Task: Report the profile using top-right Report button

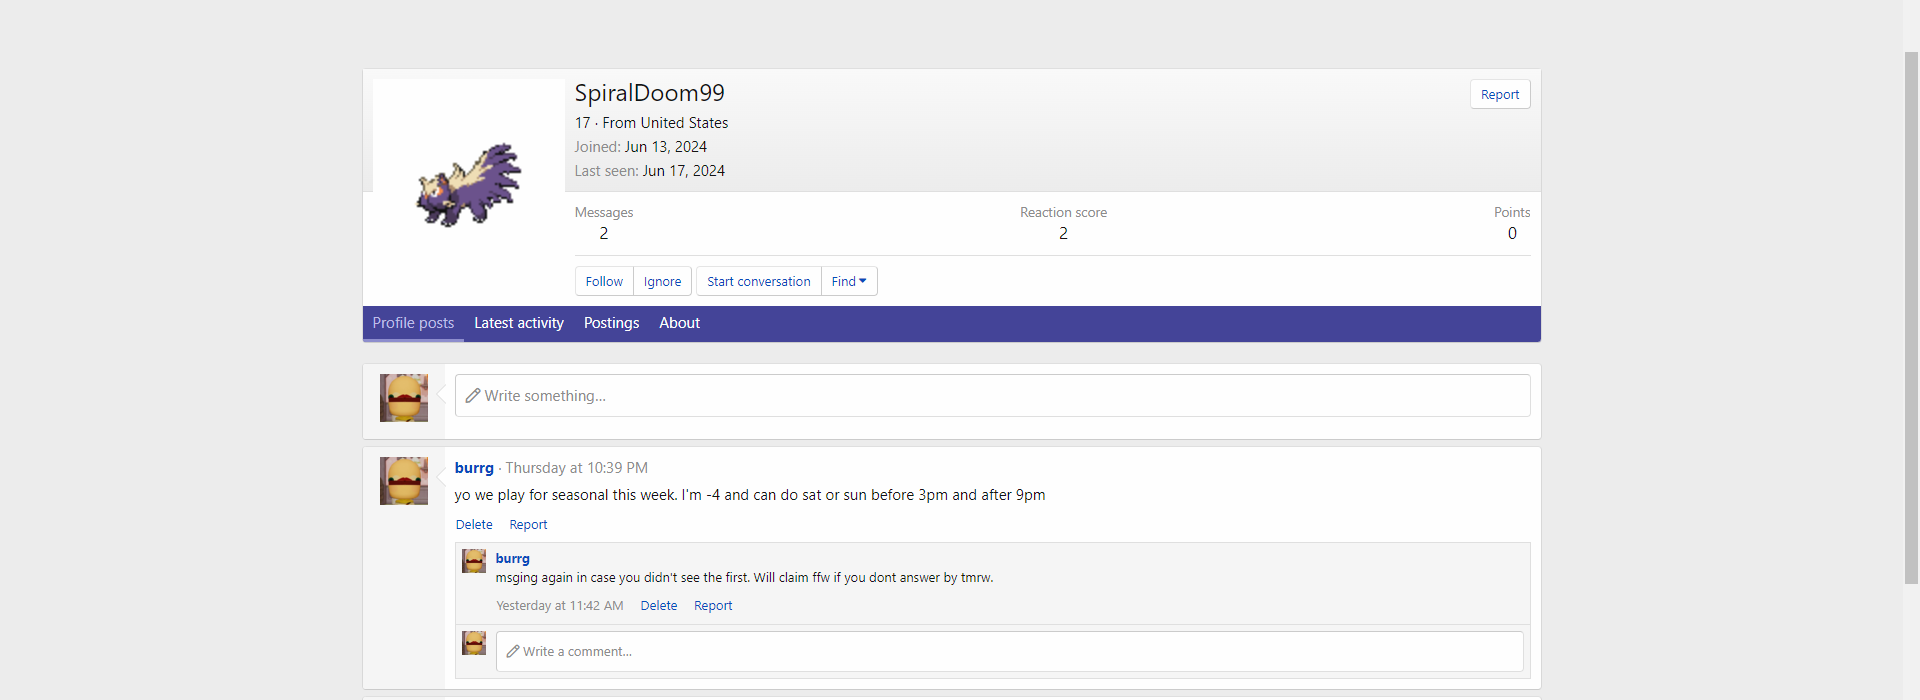Action: (1499, 95)
